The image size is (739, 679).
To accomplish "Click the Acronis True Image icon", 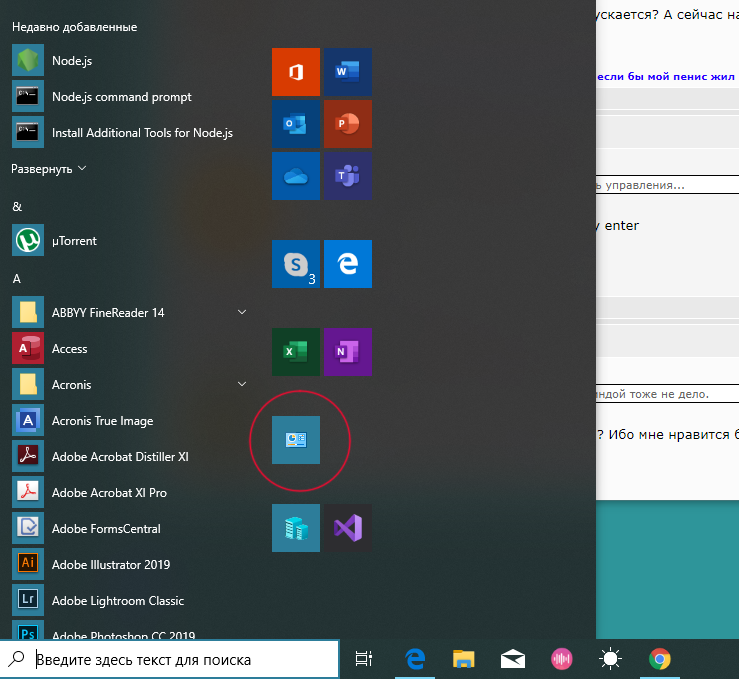I will [x=28, y=420].
